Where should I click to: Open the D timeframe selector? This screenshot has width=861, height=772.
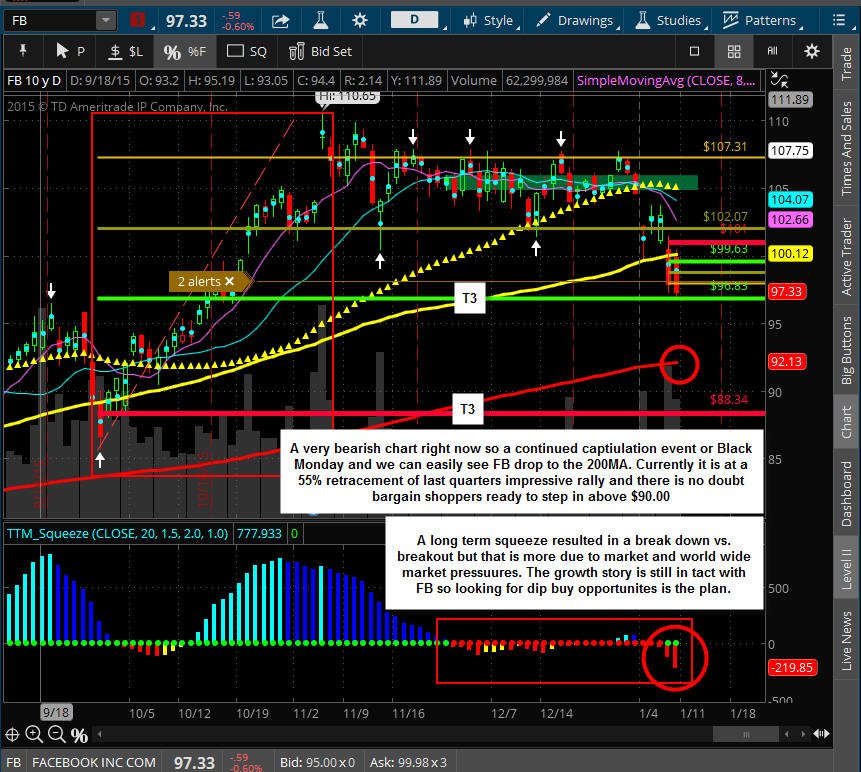click(x=415, y=20)
